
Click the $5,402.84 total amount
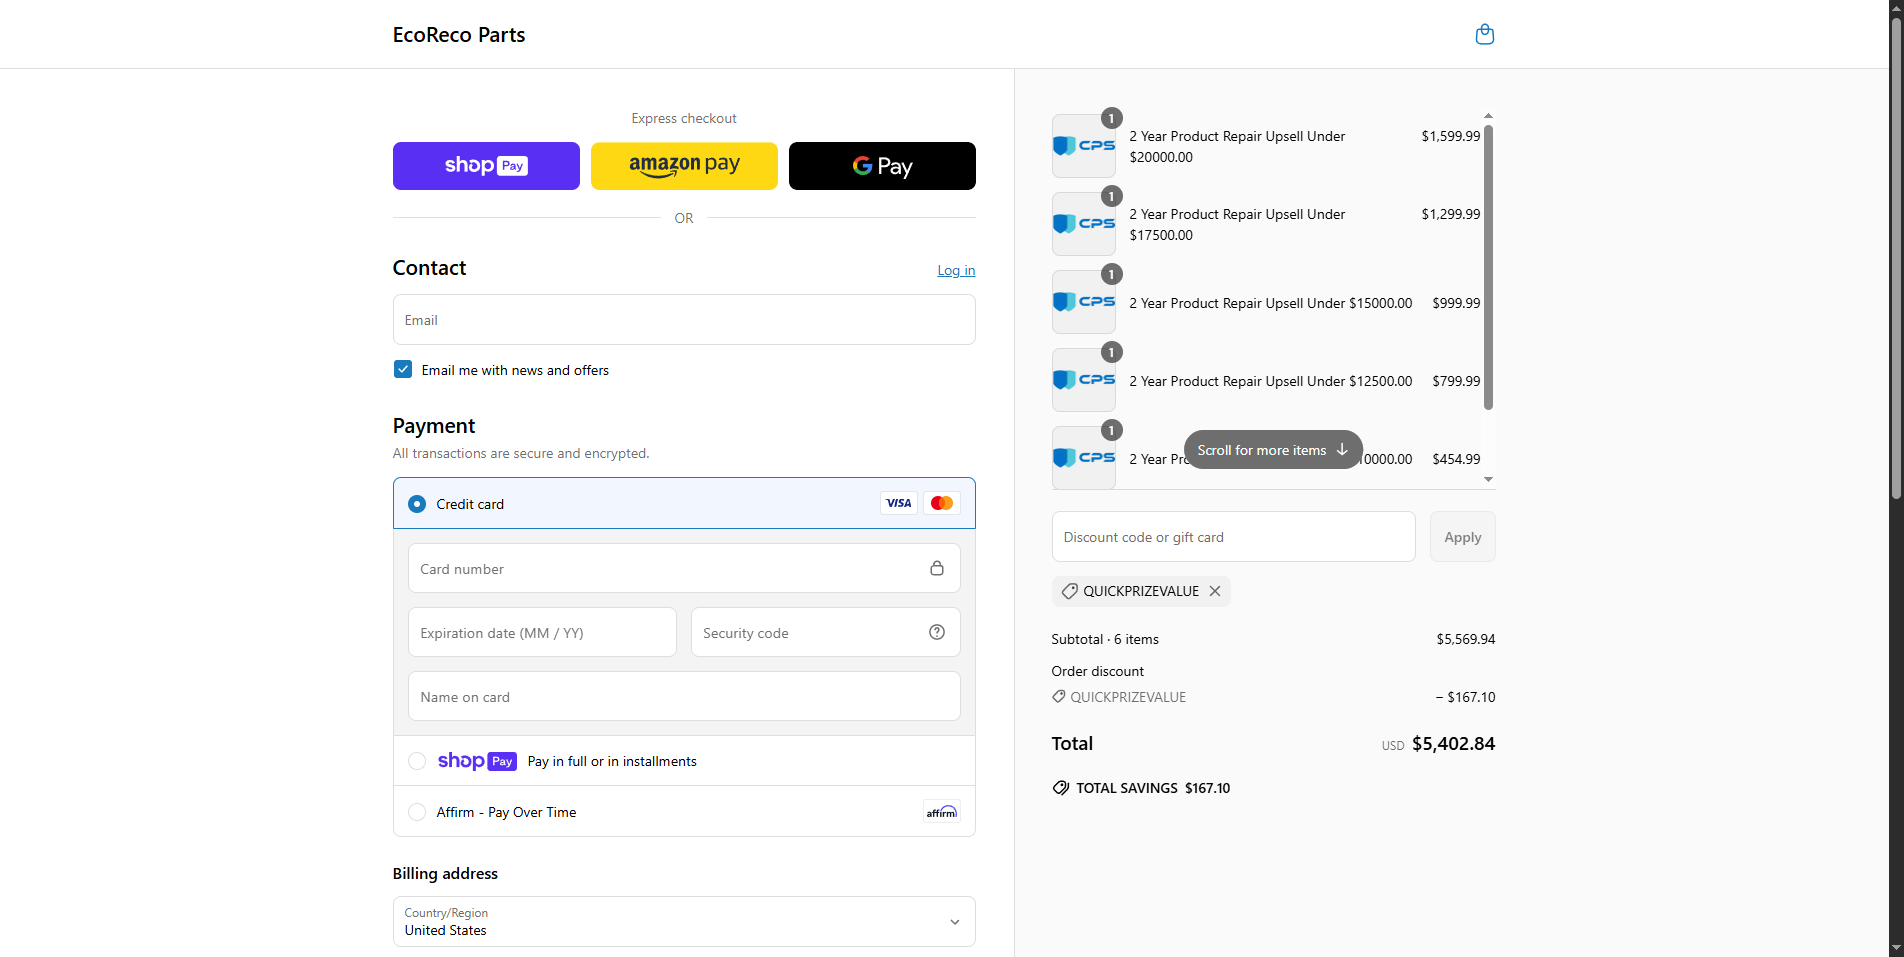click(1453, 744)
